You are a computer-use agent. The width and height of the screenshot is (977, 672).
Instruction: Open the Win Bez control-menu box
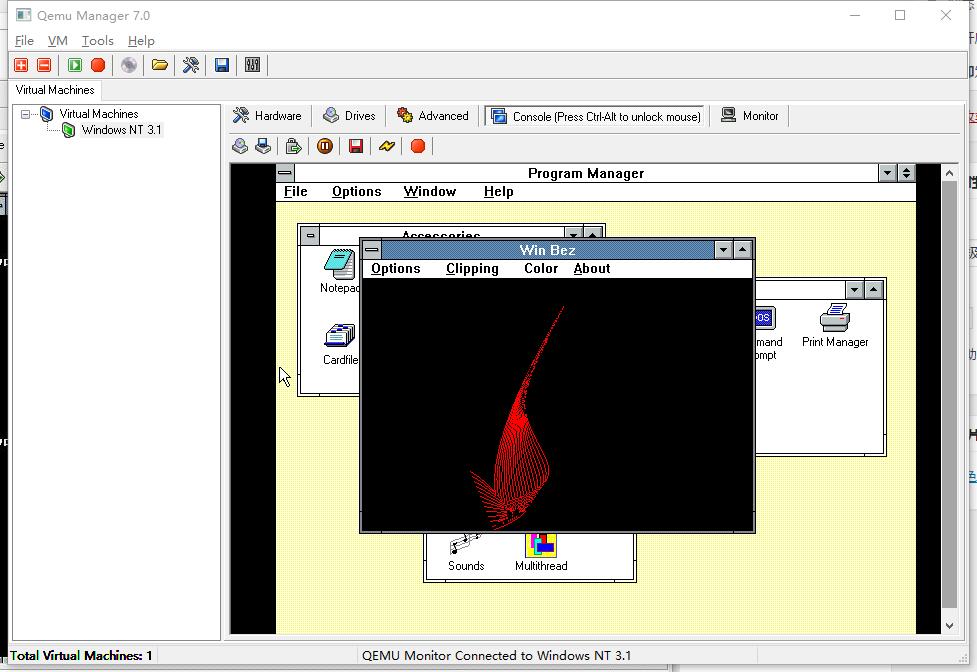371,250
